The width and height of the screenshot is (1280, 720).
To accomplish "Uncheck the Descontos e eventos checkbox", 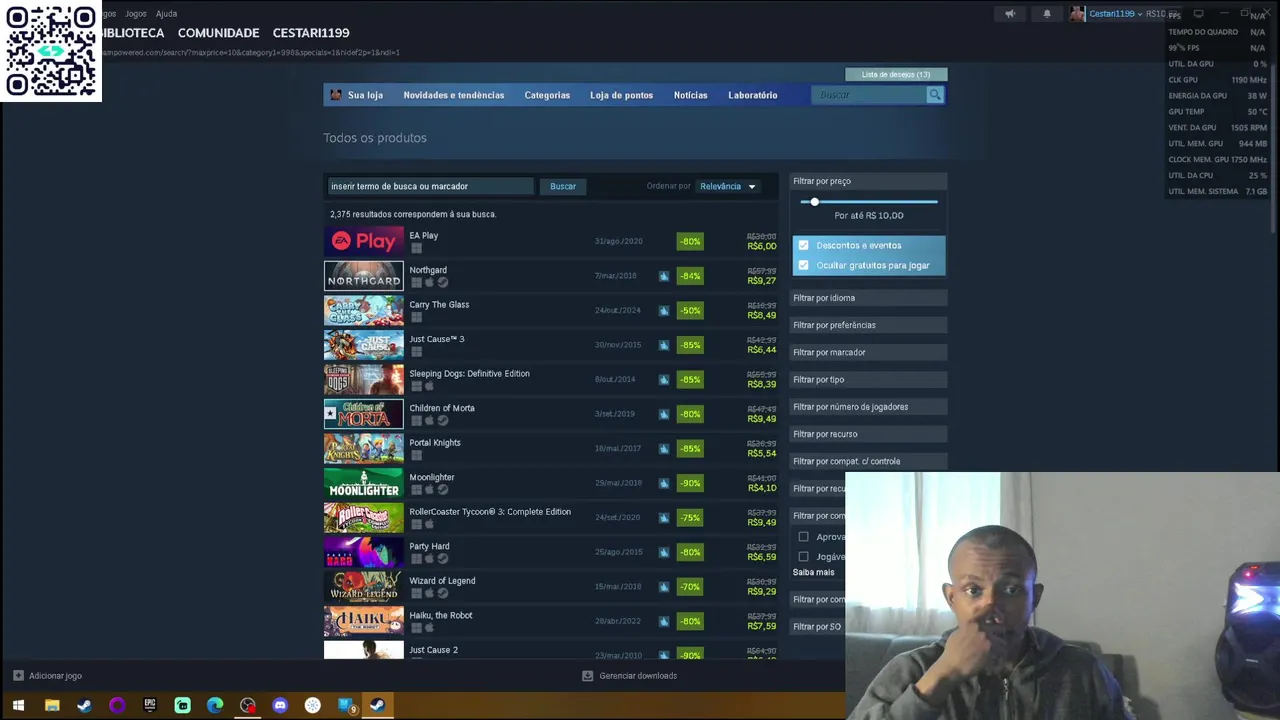I will [803, 245].
